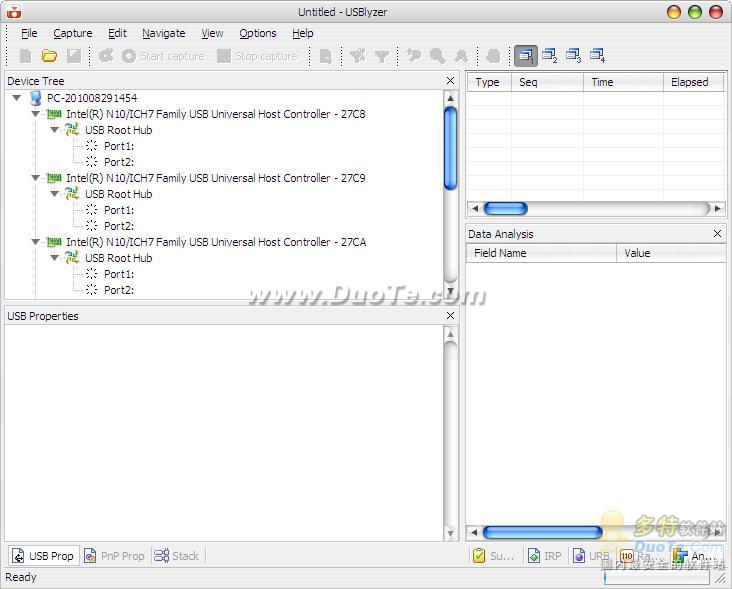Select Port2: under controller 27CA
The image size is (732, 589).
pyautogui.click(x=119, y=290)
